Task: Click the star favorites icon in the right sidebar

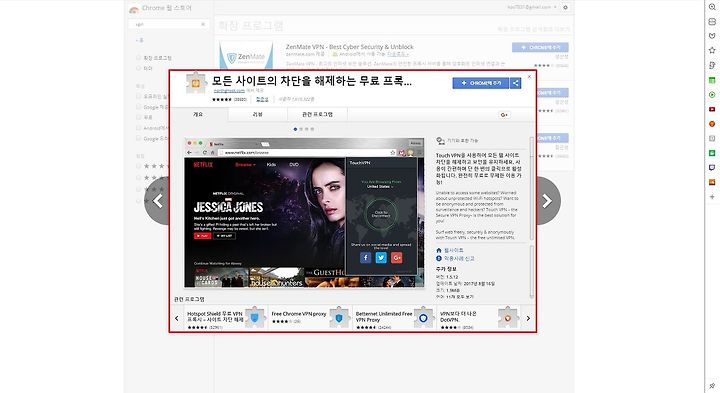Action: tap(712, 50)
